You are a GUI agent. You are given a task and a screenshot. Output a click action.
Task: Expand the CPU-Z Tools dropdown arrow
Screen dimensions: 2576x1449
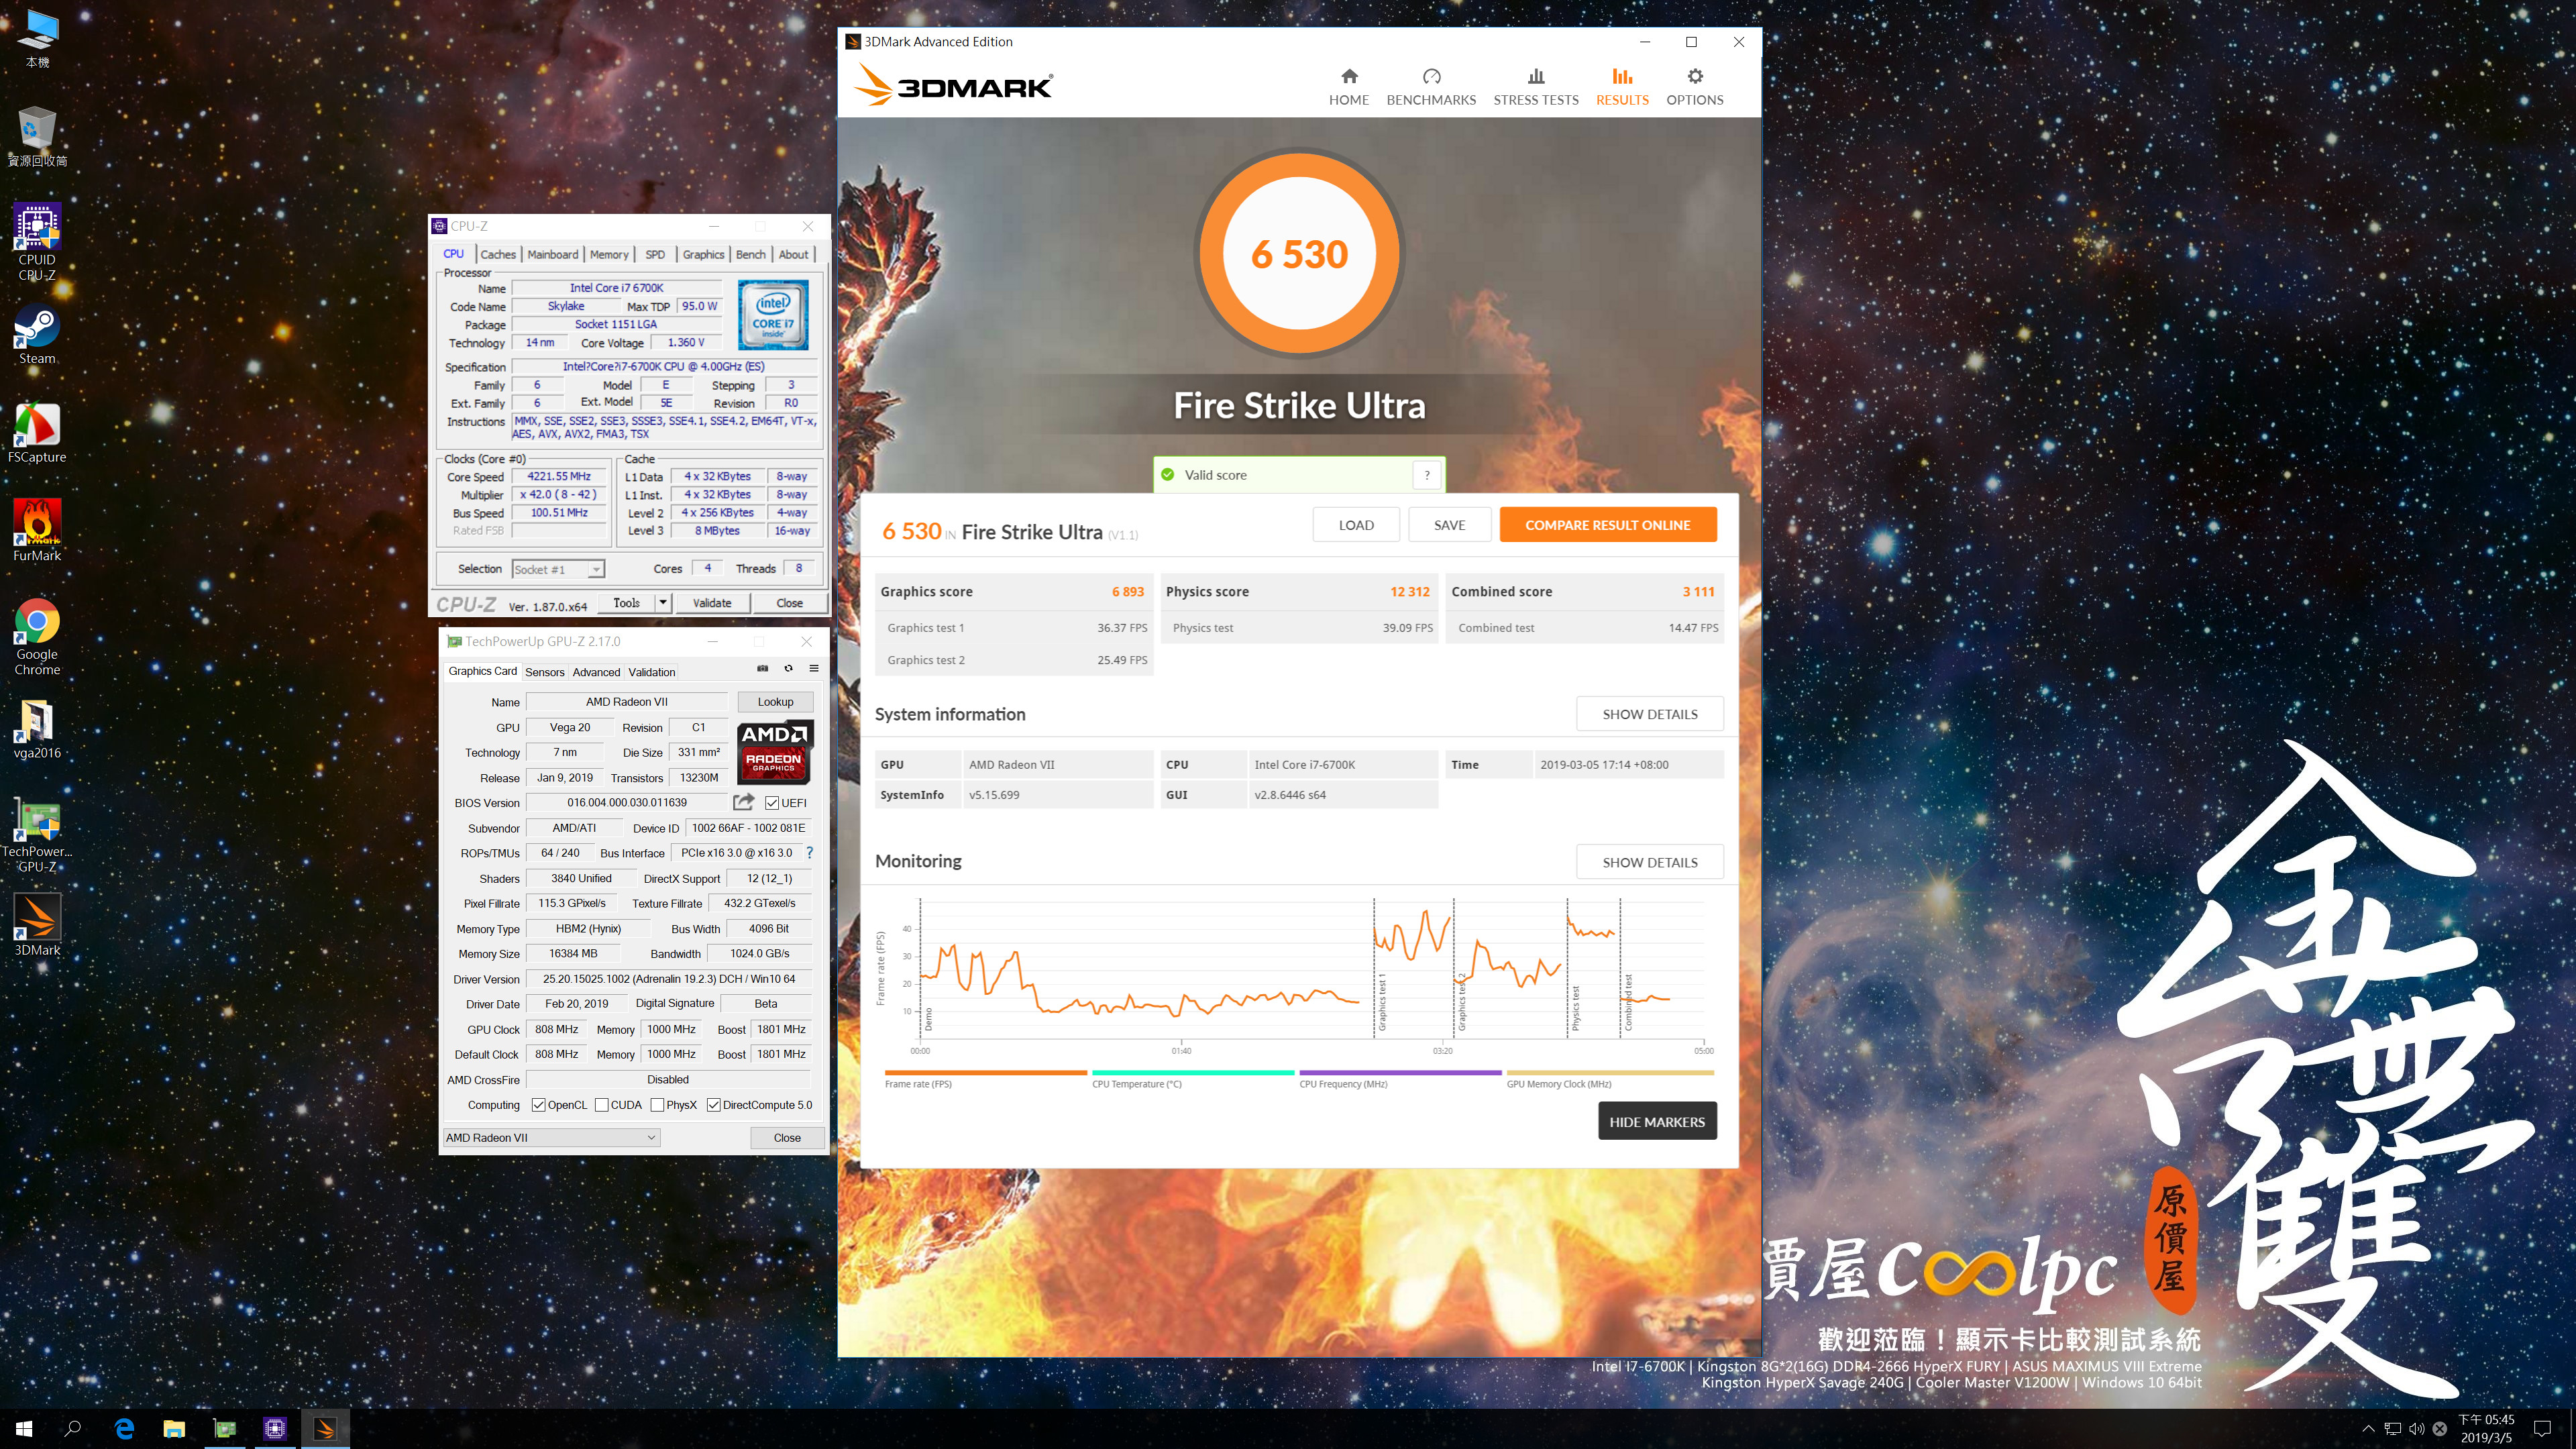[662, 603]
